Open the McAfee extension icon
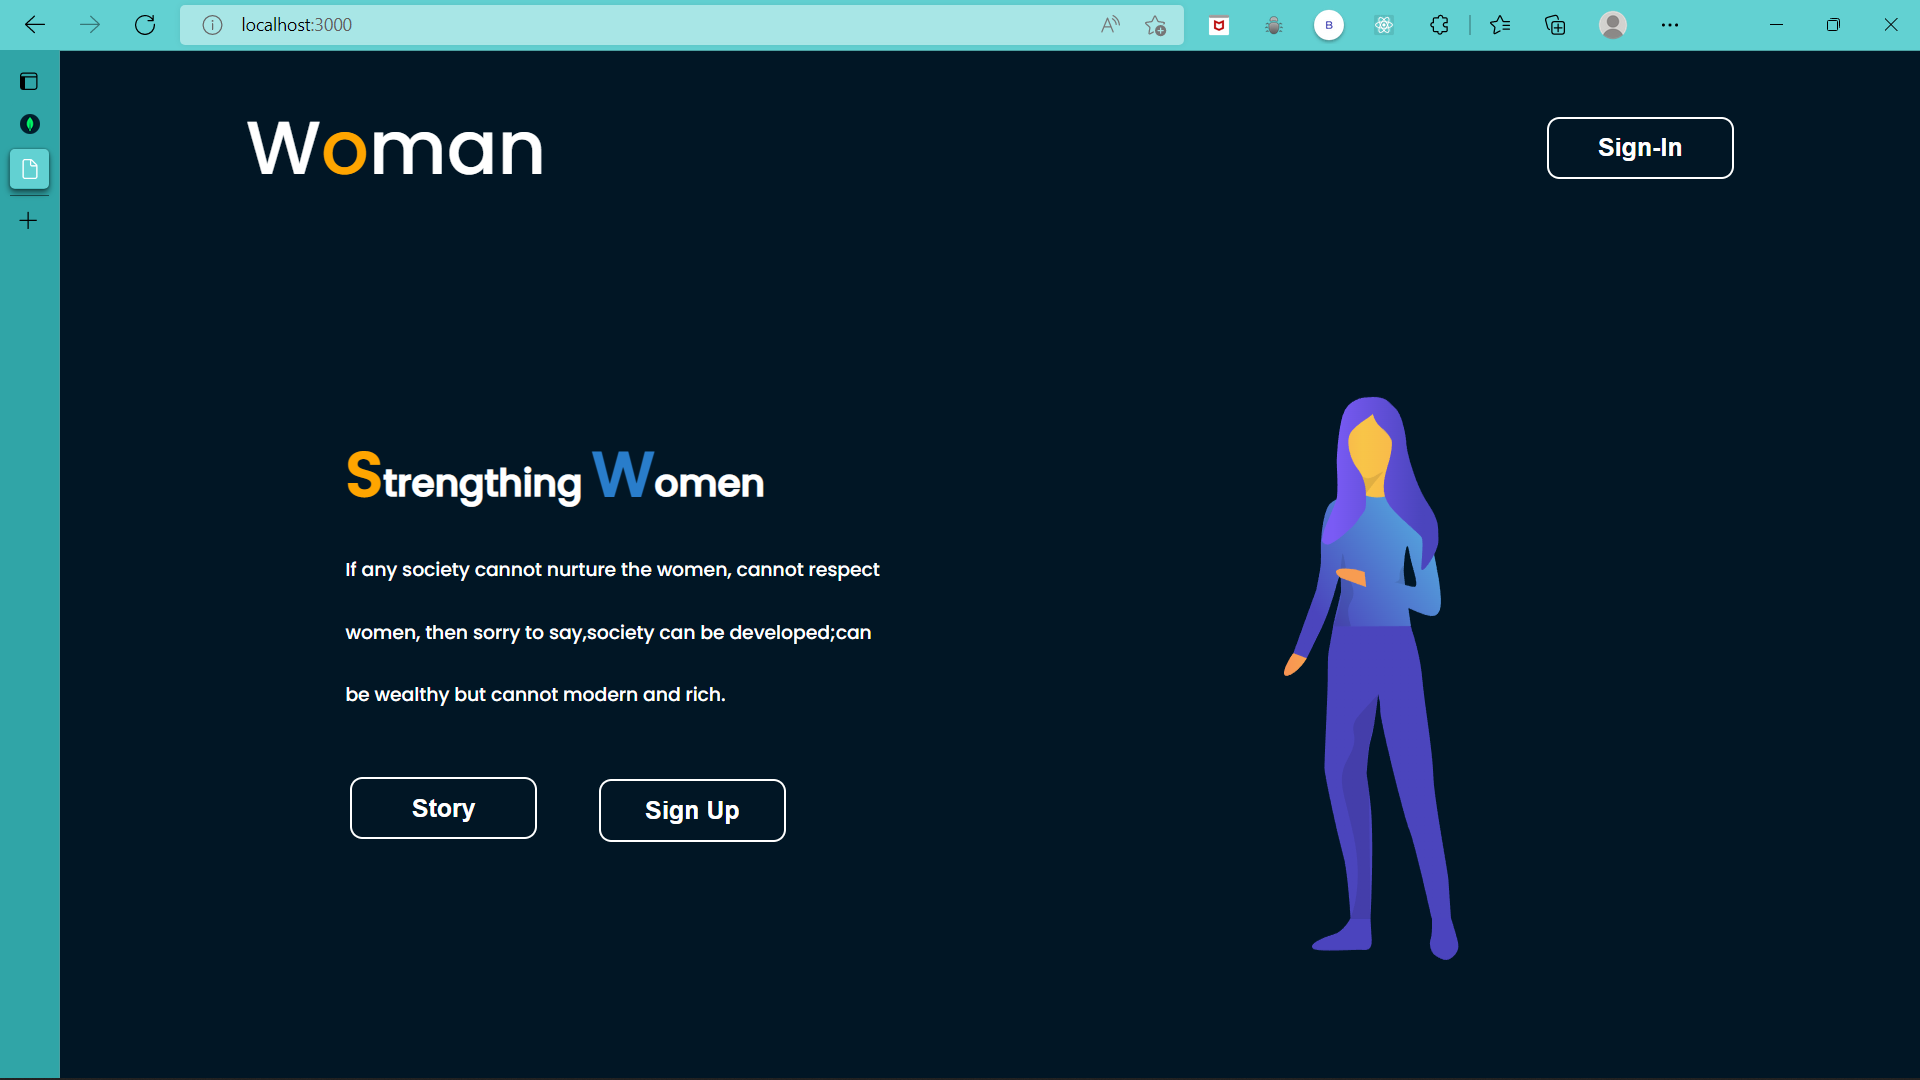Viewport: 1920px width, 1080px height. click(x=1219, y=25)
